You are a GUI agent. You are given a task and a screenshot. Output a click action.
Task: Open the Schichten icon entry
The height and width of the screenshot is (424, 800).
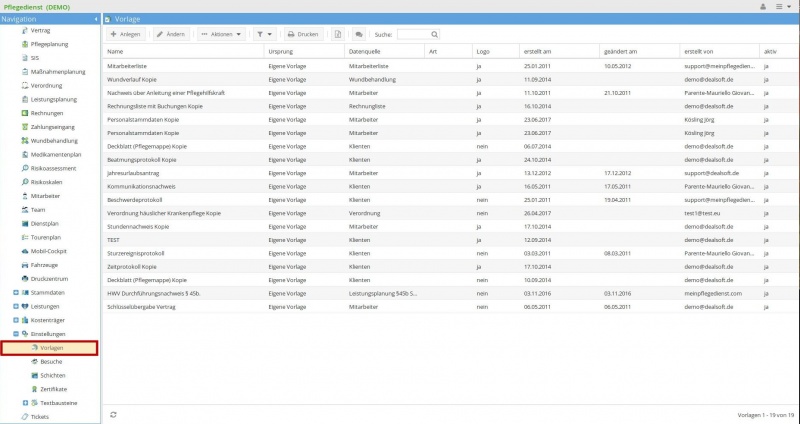click(x=35, y=376)
